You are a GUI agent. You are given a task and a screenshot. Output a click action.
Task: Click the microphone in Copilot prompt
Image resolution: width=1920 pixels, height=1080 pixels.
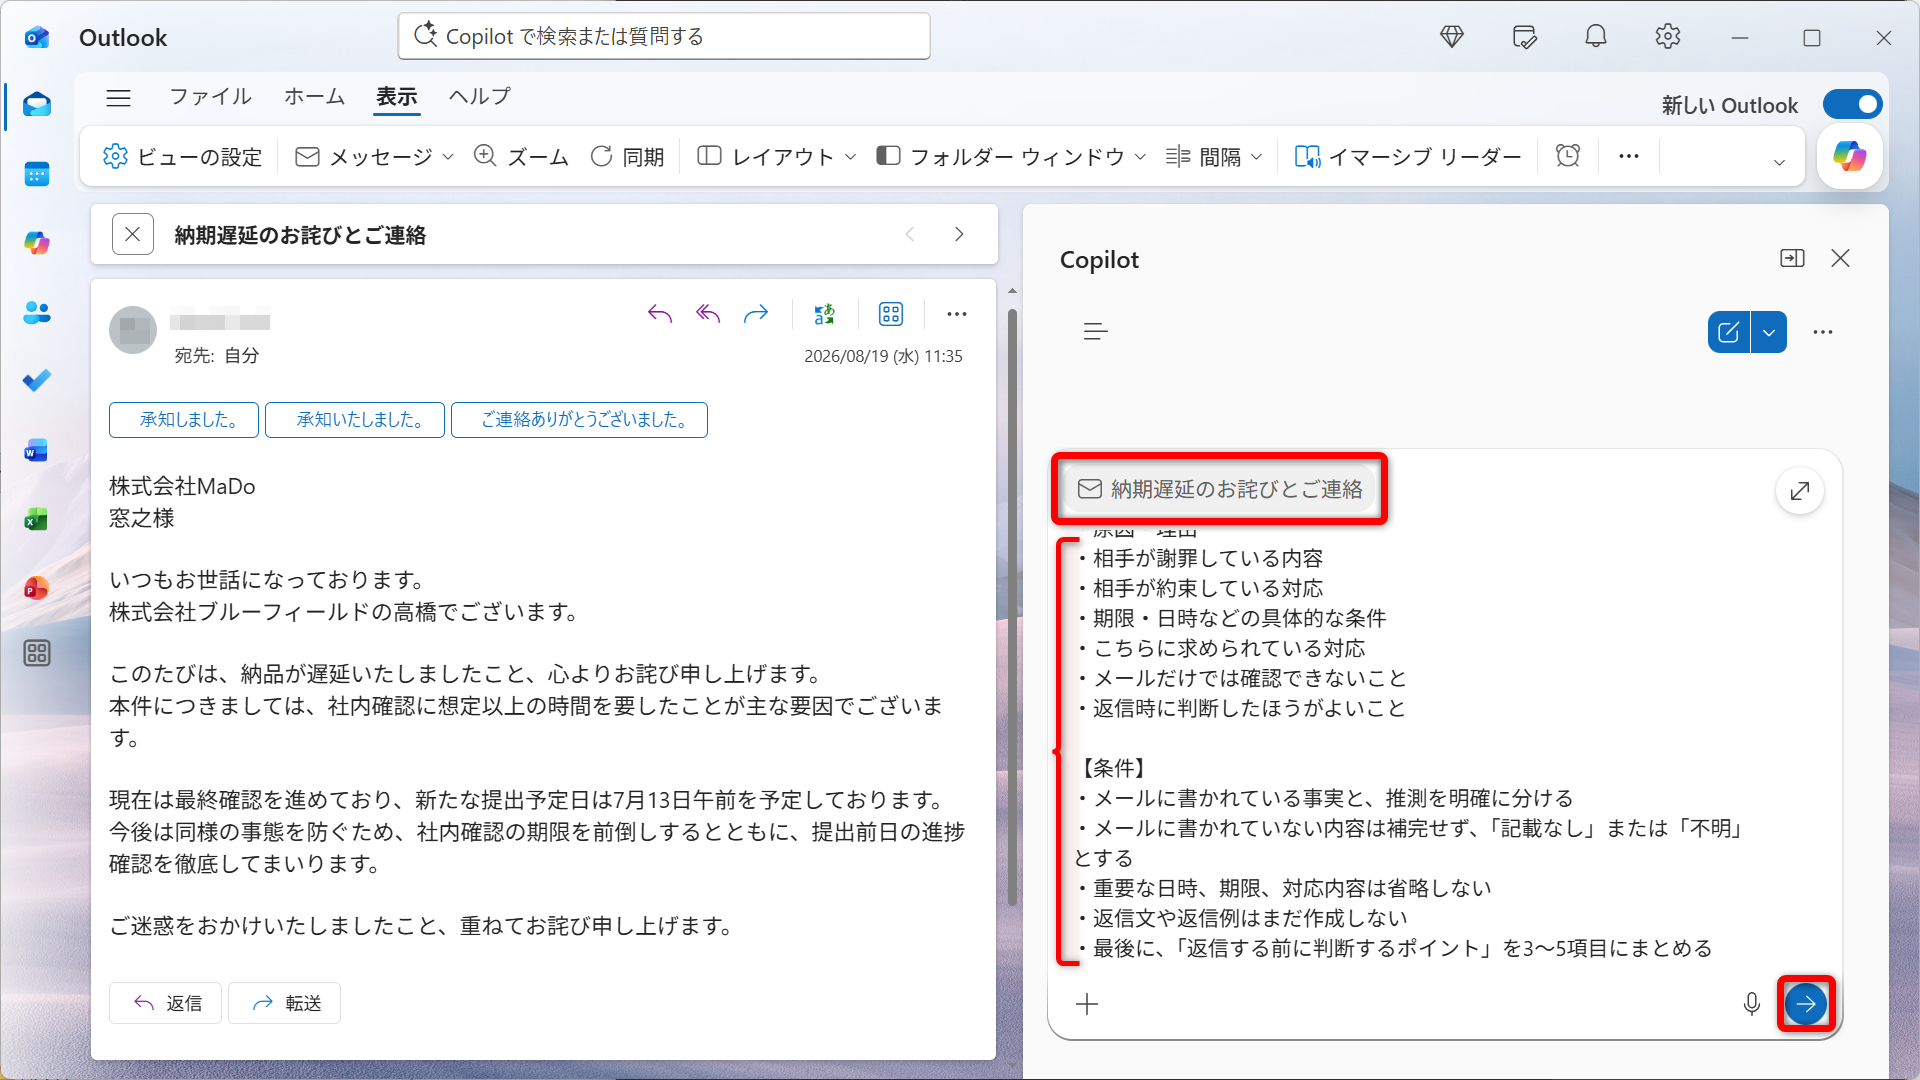pyautogui.click(x=1752, y=1004)
